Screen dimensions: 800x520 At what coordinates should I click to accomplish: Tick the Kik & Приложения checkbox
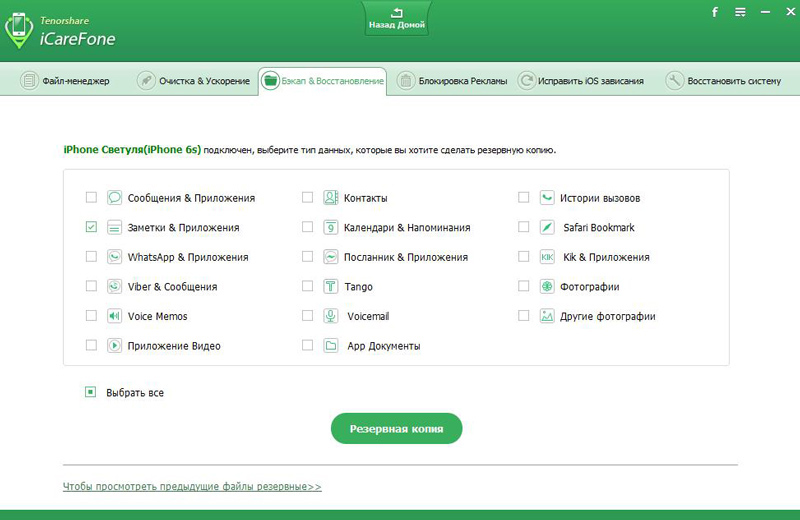pyautogui.click(x=523, y=256)
